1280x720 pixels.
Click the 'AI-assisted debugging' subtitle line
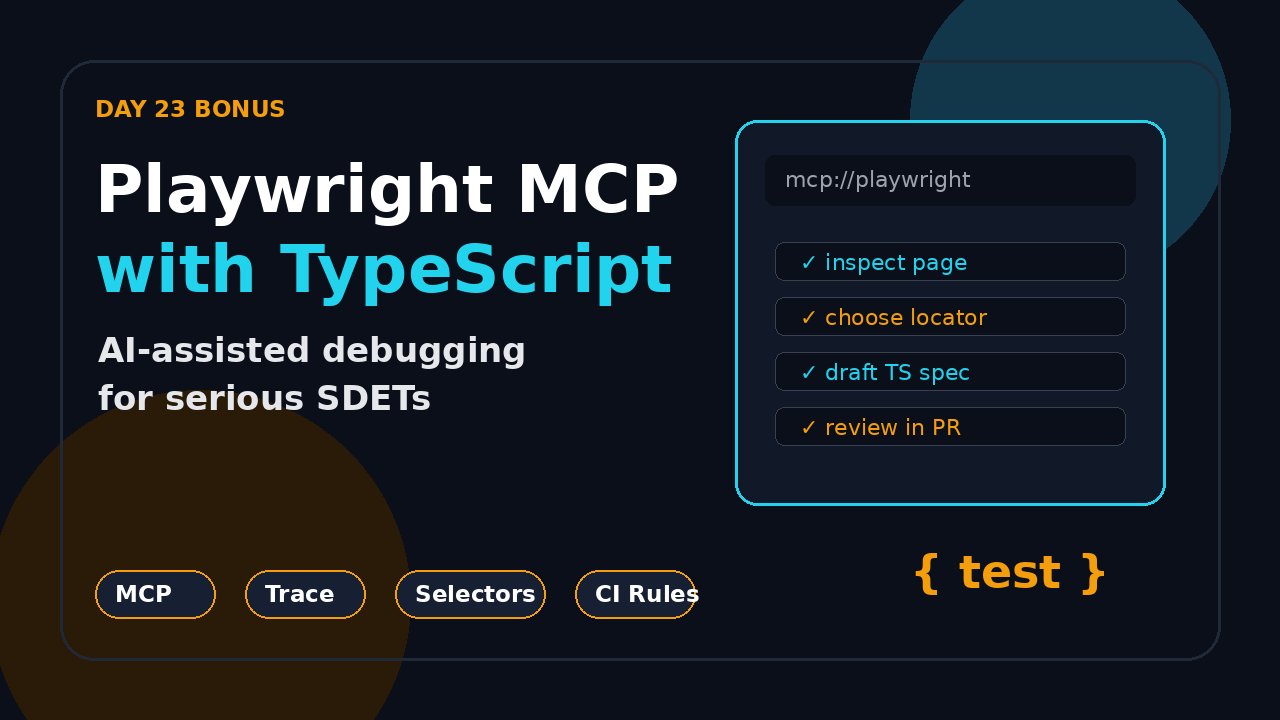click(312, 351)
